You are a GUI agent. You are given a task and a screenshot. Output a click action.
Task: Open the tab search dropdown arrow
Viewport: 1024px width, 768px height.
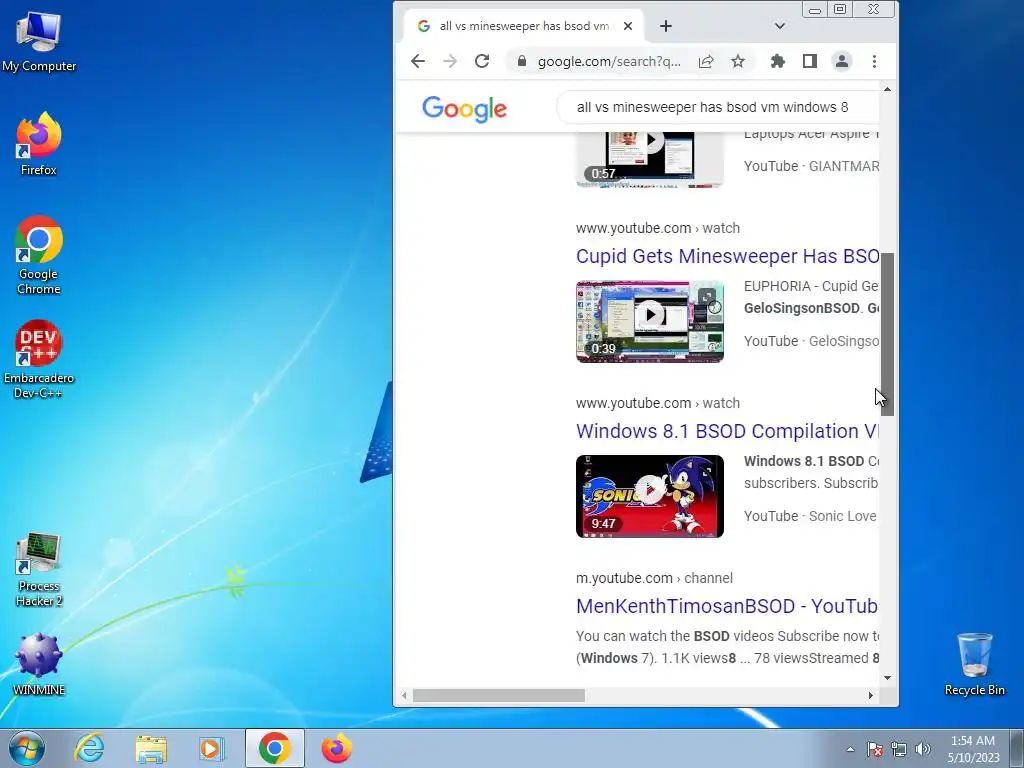coord(780,26)
